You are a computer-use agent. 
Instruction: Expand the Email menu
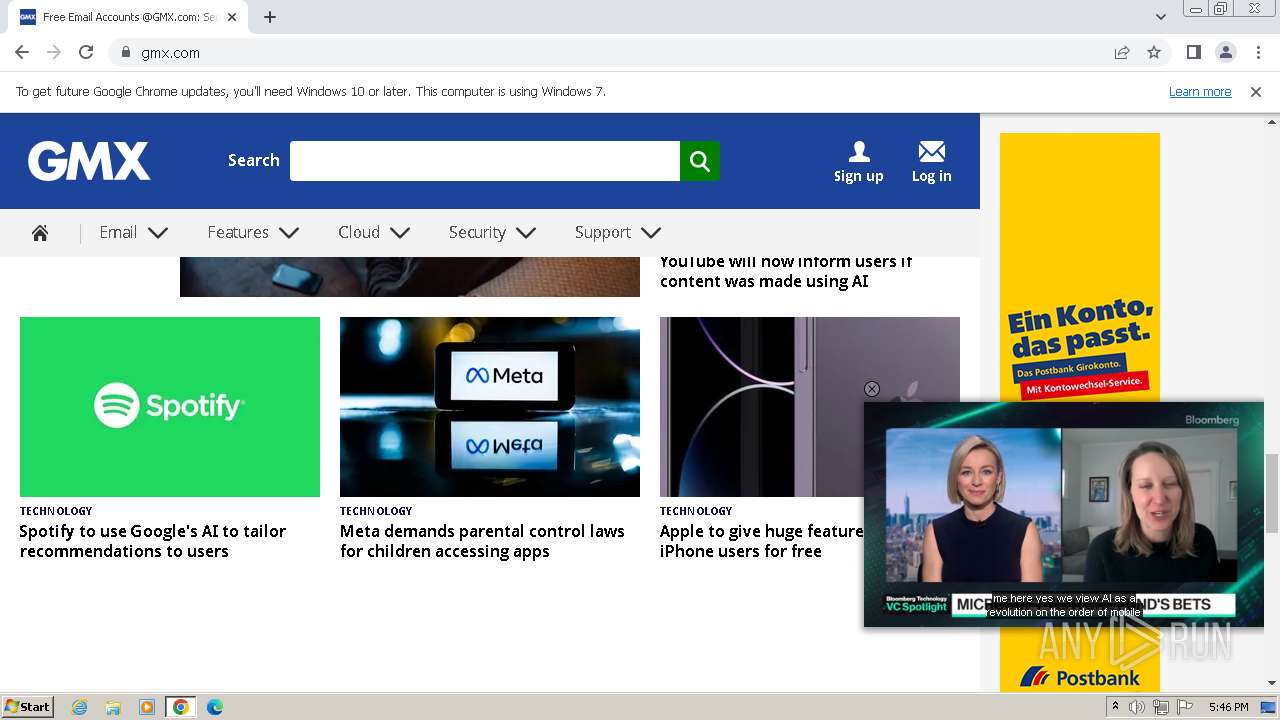(x=134, y=233)
